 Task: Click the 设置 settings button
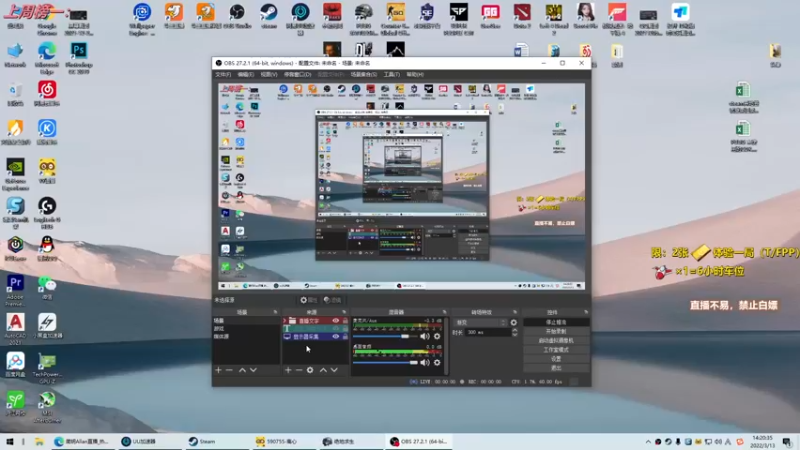(x=556, y=359)
